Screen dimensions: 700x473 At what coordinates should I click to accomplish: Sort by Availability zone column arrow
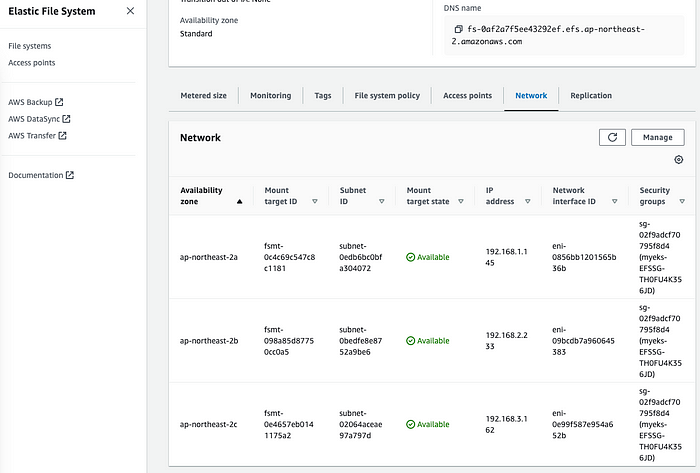[x=239, y=202]
